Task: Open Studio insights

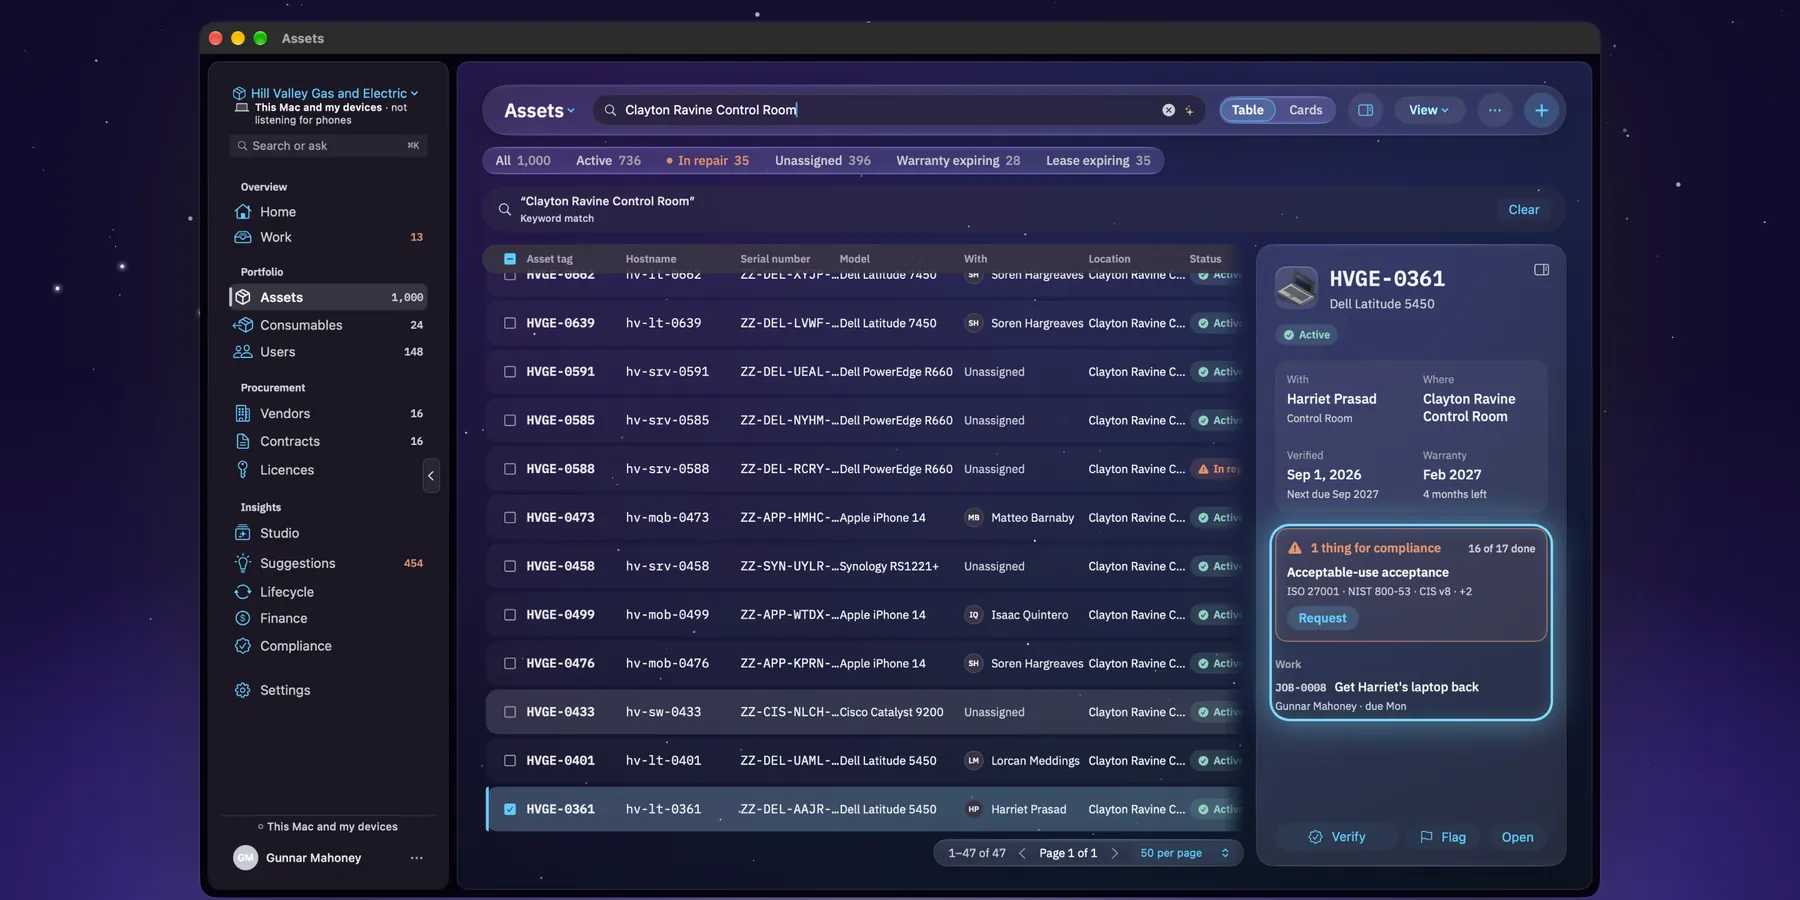Action: [x=329, y=533]
